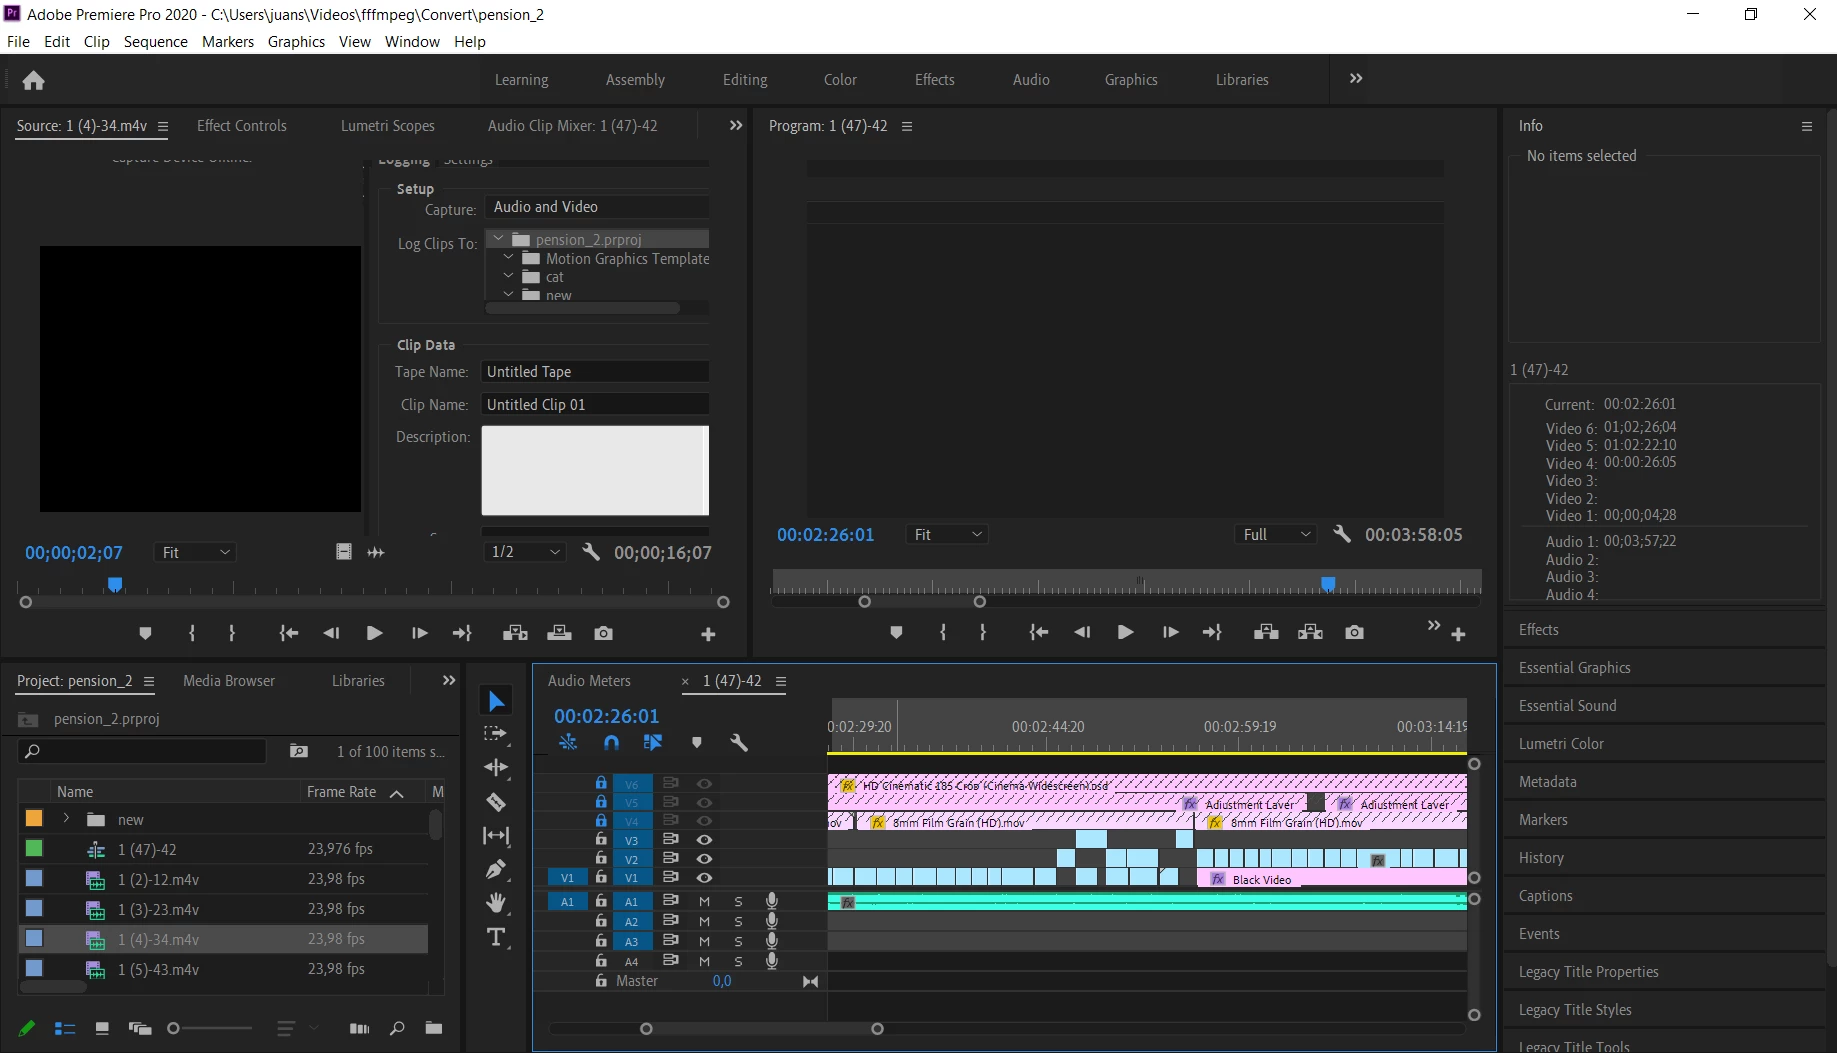Mark In in the Program monitor

tap(942, 632)
